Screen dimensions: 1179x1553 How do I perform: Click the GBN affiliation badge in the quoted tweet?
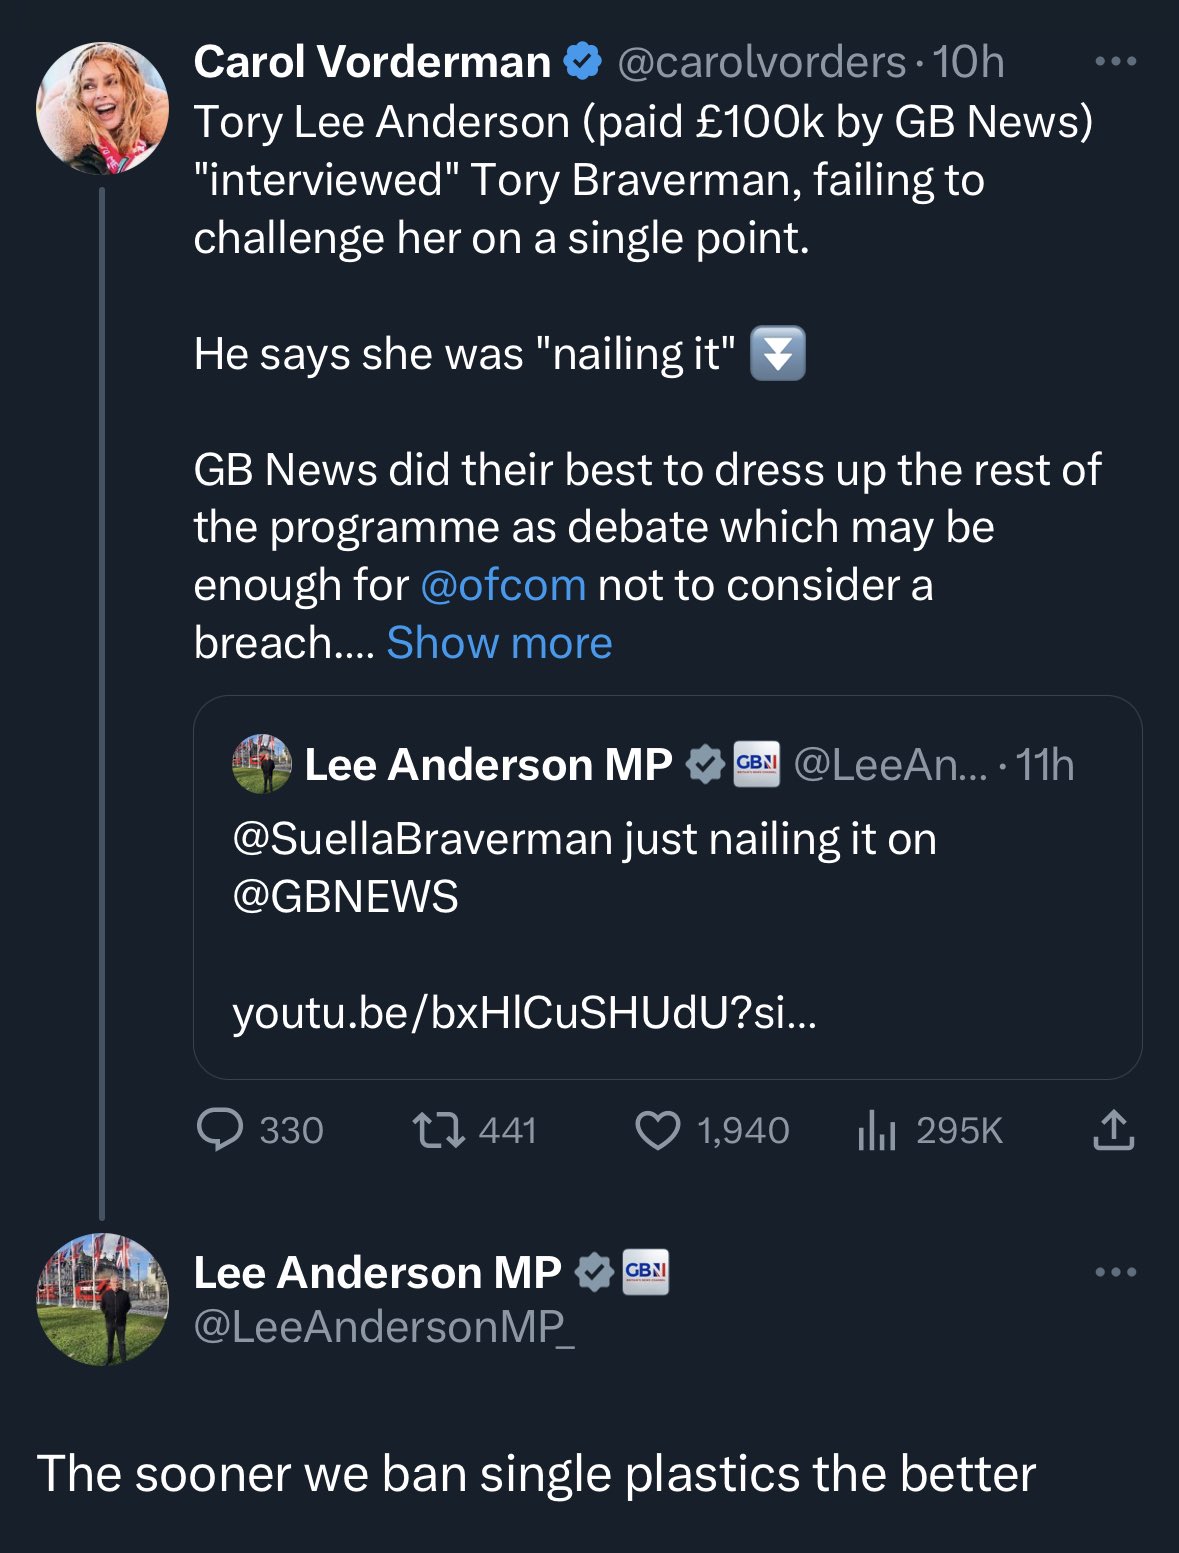[756, 765]
